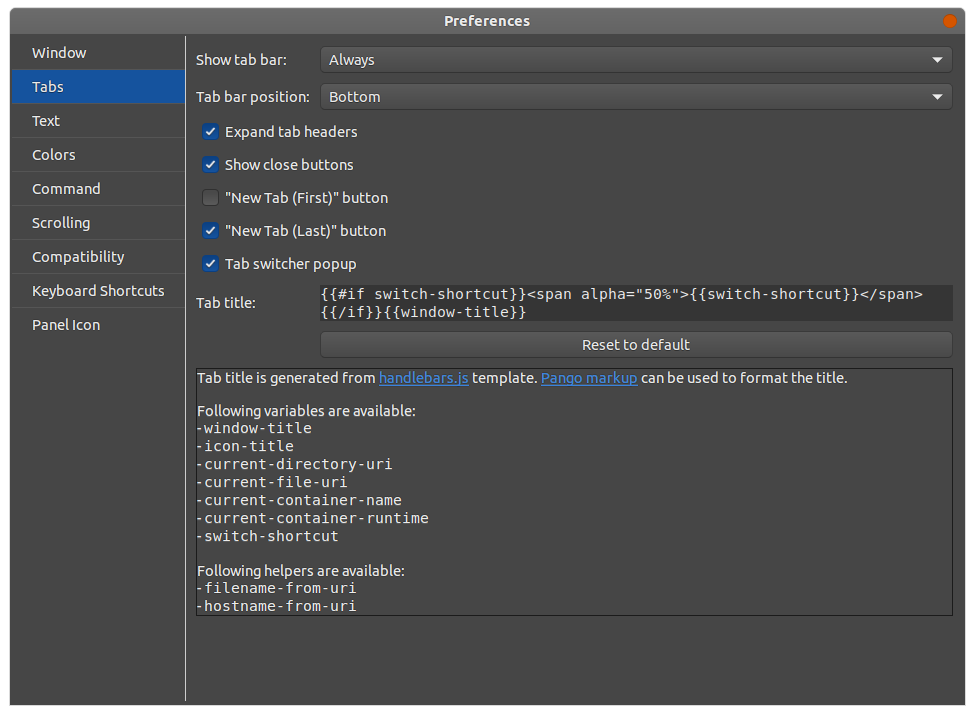
Task: Click the filename-from-uri helper line
Action: pos(277,588)
